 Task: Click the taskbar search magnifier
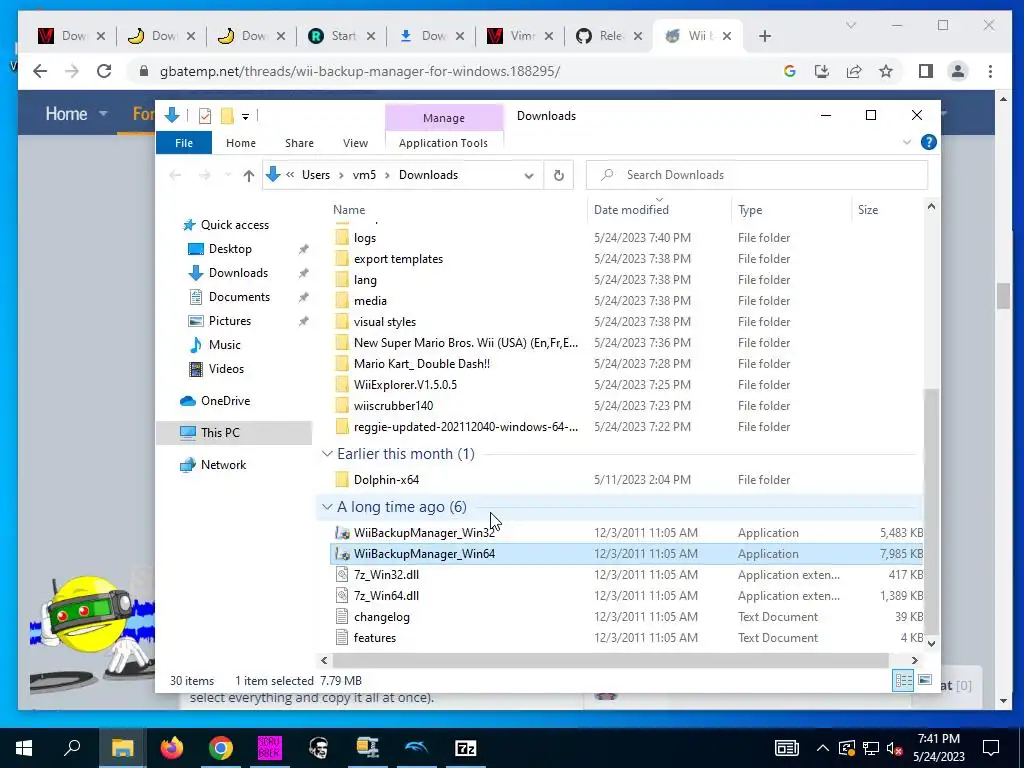click(72, 747)
